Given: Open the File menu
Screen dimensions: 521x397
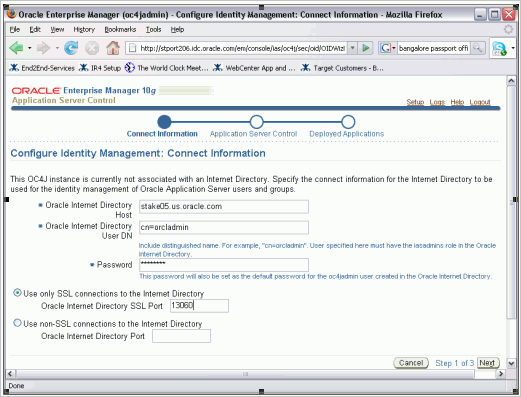Looking at the screenshot, I should [15, 30].
